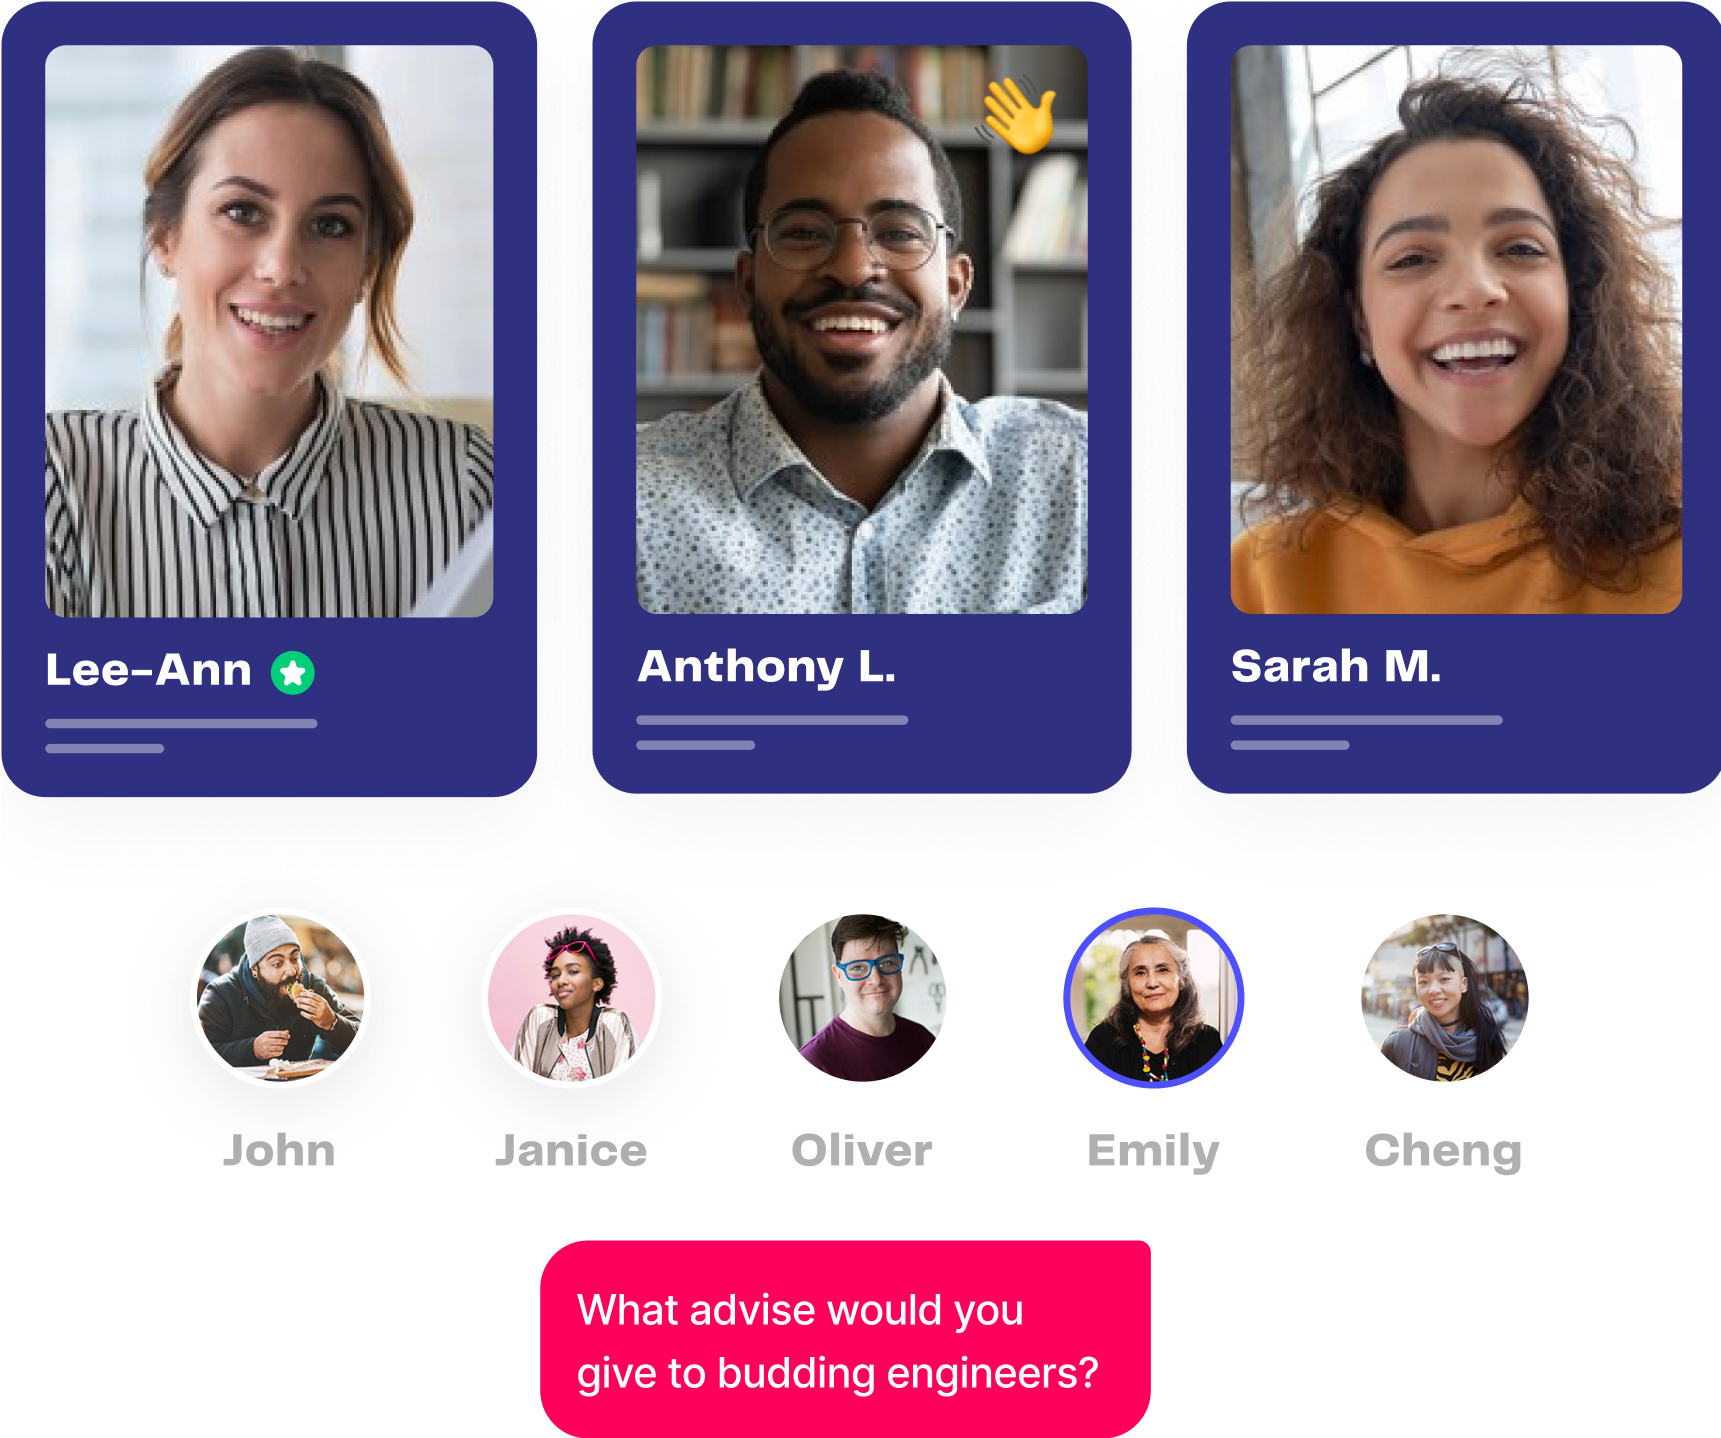Select Janice's circular avatar
Screen dimensions: 1721x1438
(571, 998)
